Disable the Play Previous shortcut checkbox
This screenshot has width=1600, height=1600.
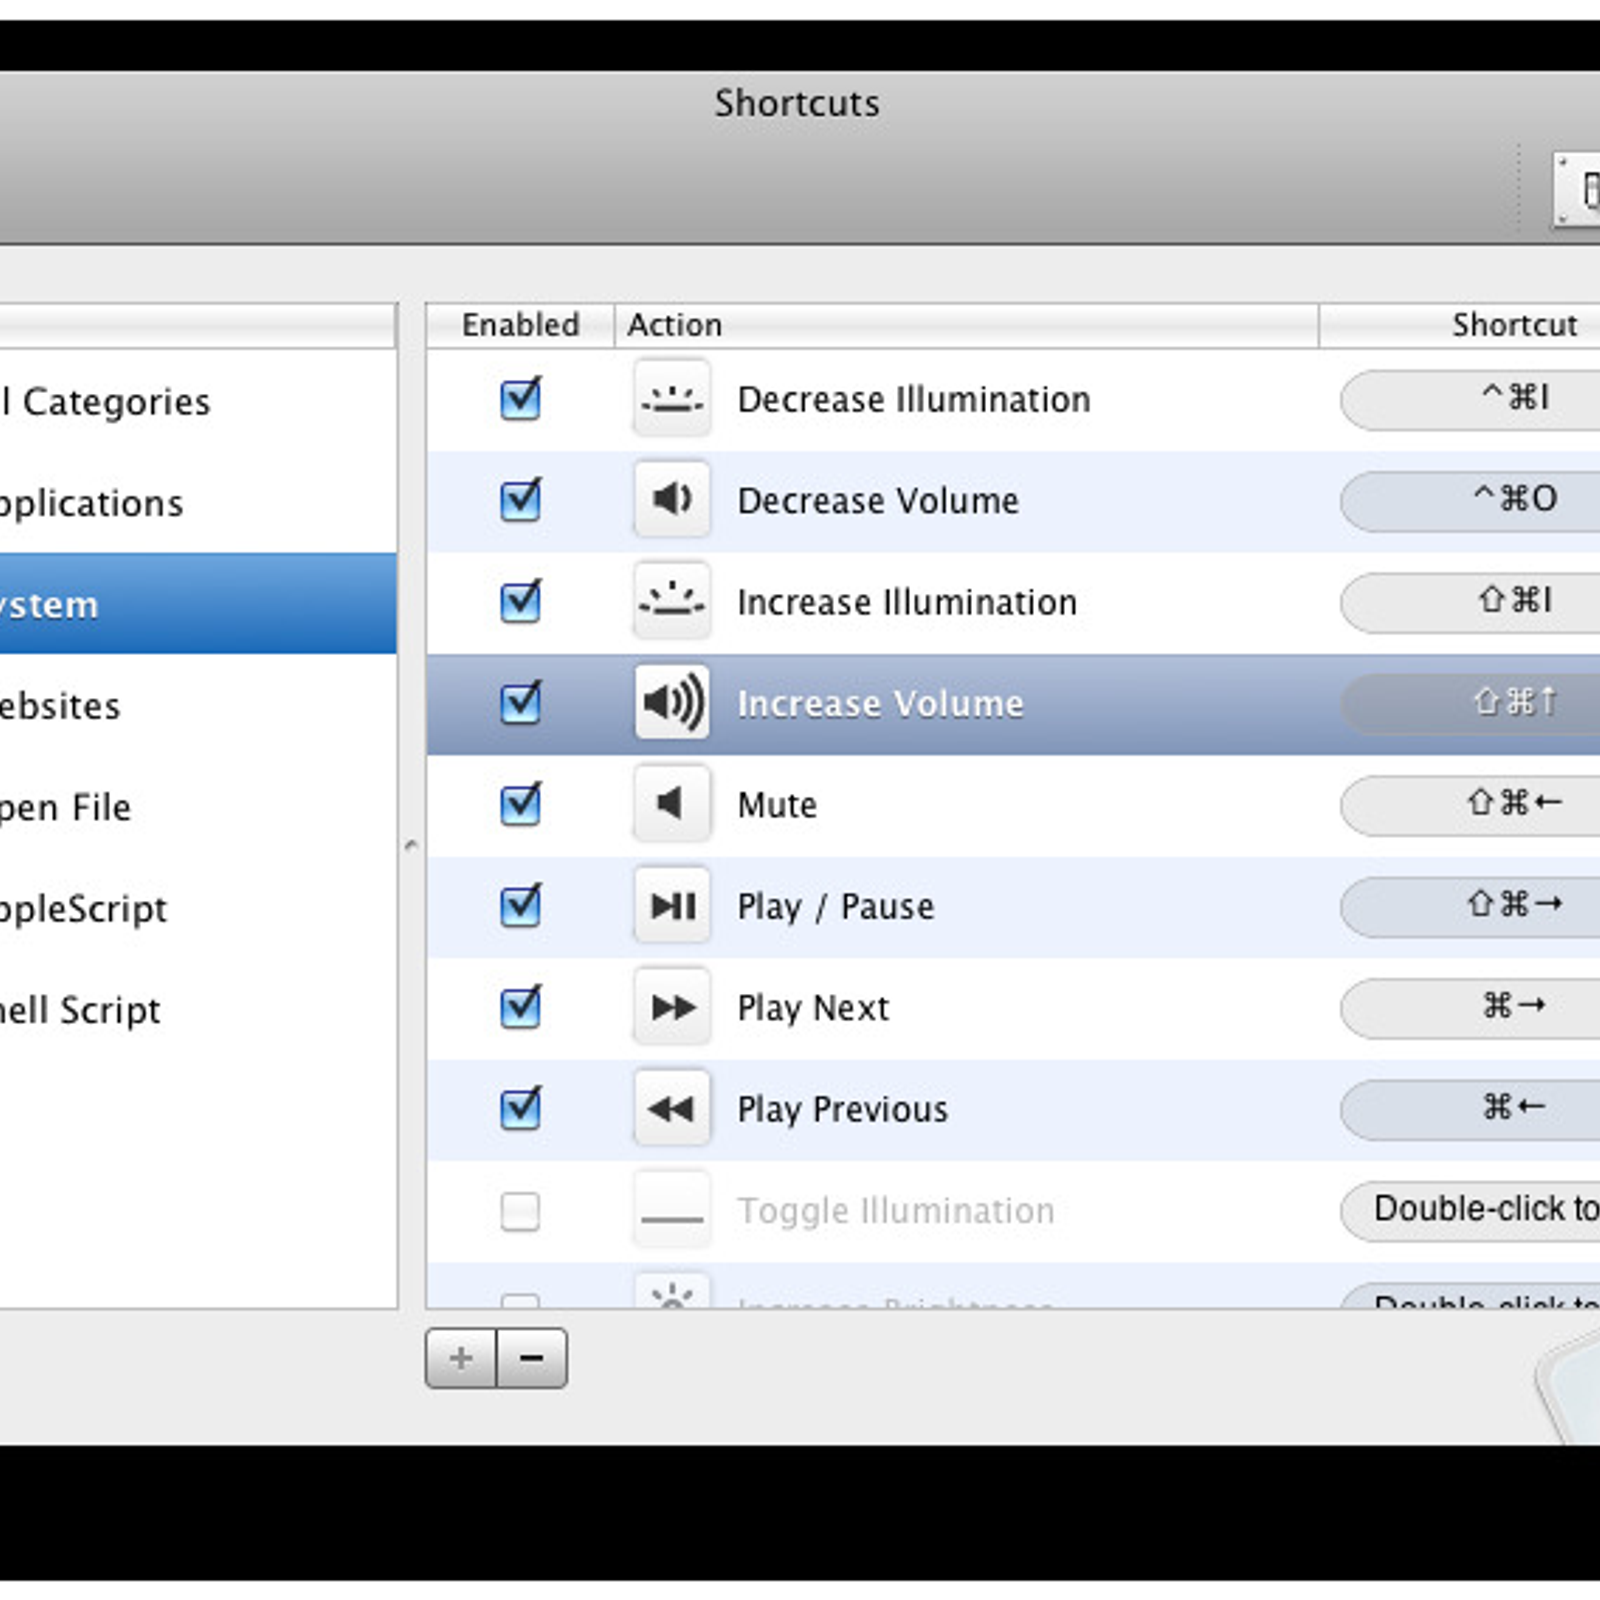pyautogui.click(x=520, y=1110)
